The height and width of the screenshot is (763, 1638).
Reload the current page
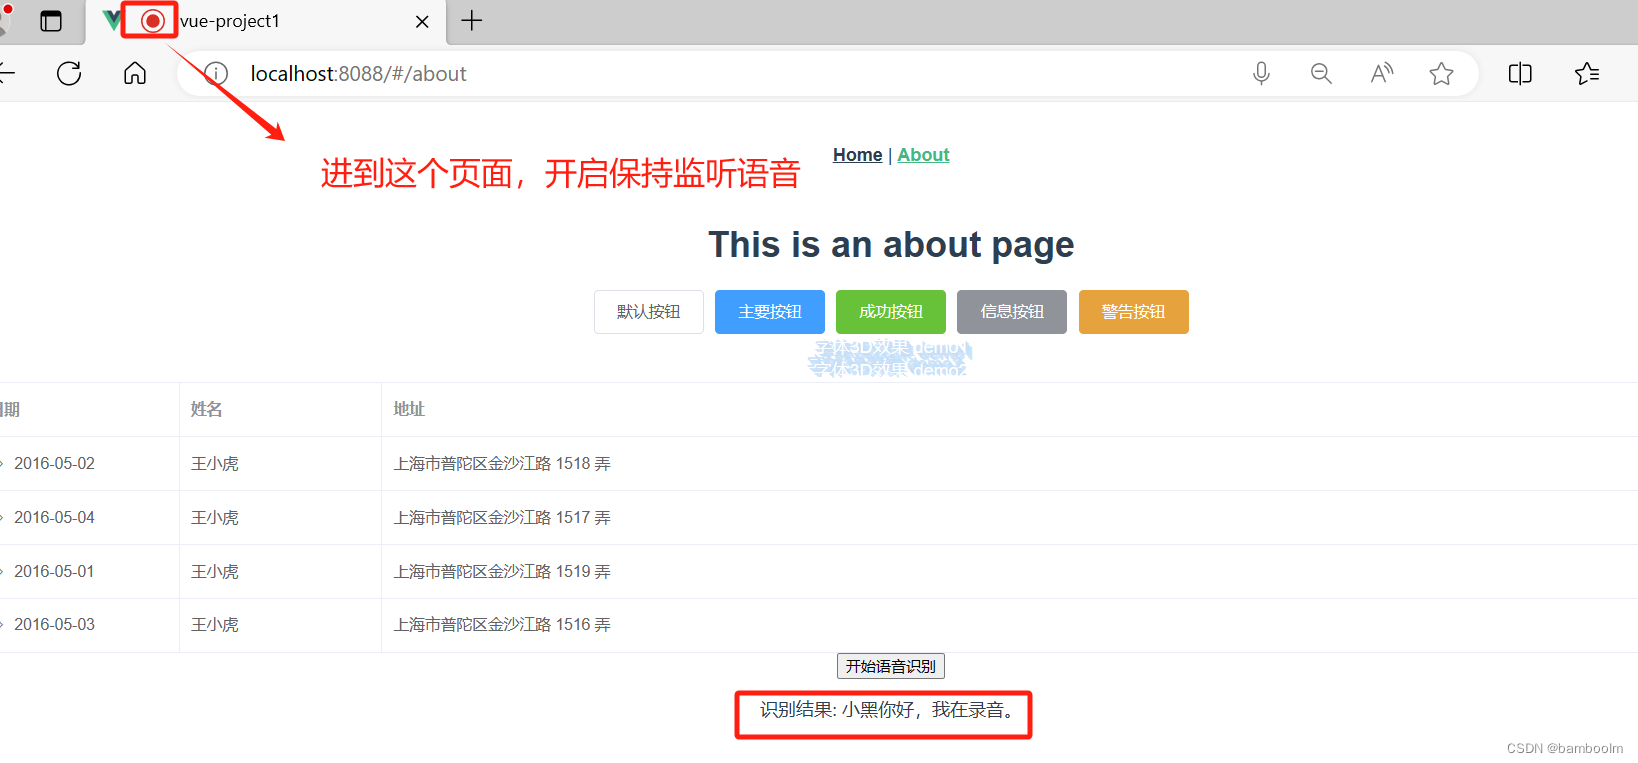coord(69,73)
